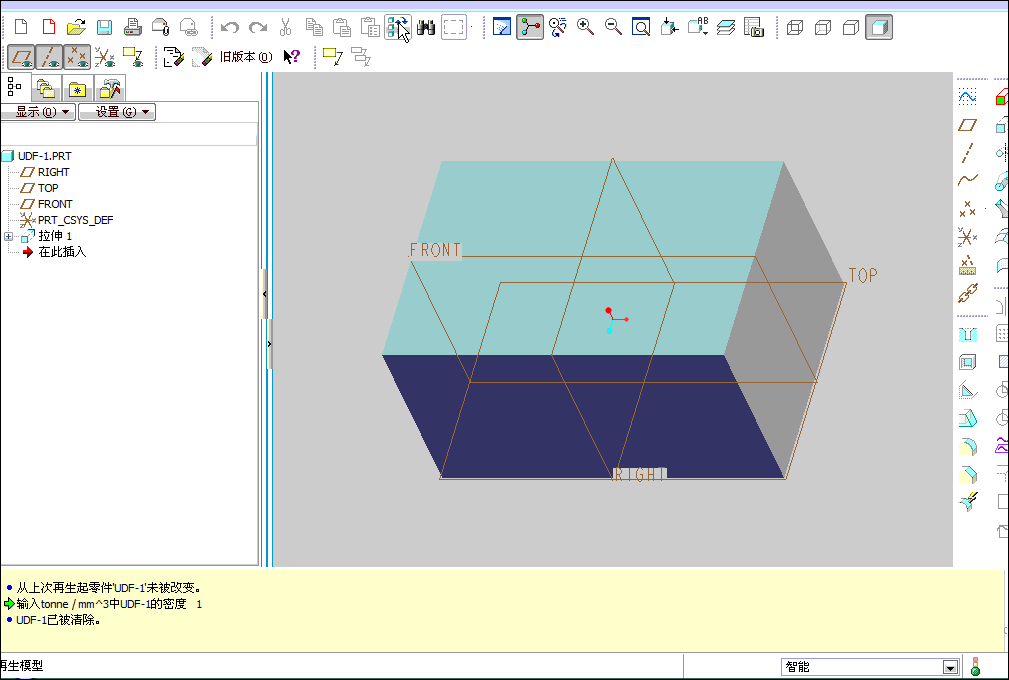1009x680 pixels.
Task: Toggle spin center display
Action: [530, 27]
